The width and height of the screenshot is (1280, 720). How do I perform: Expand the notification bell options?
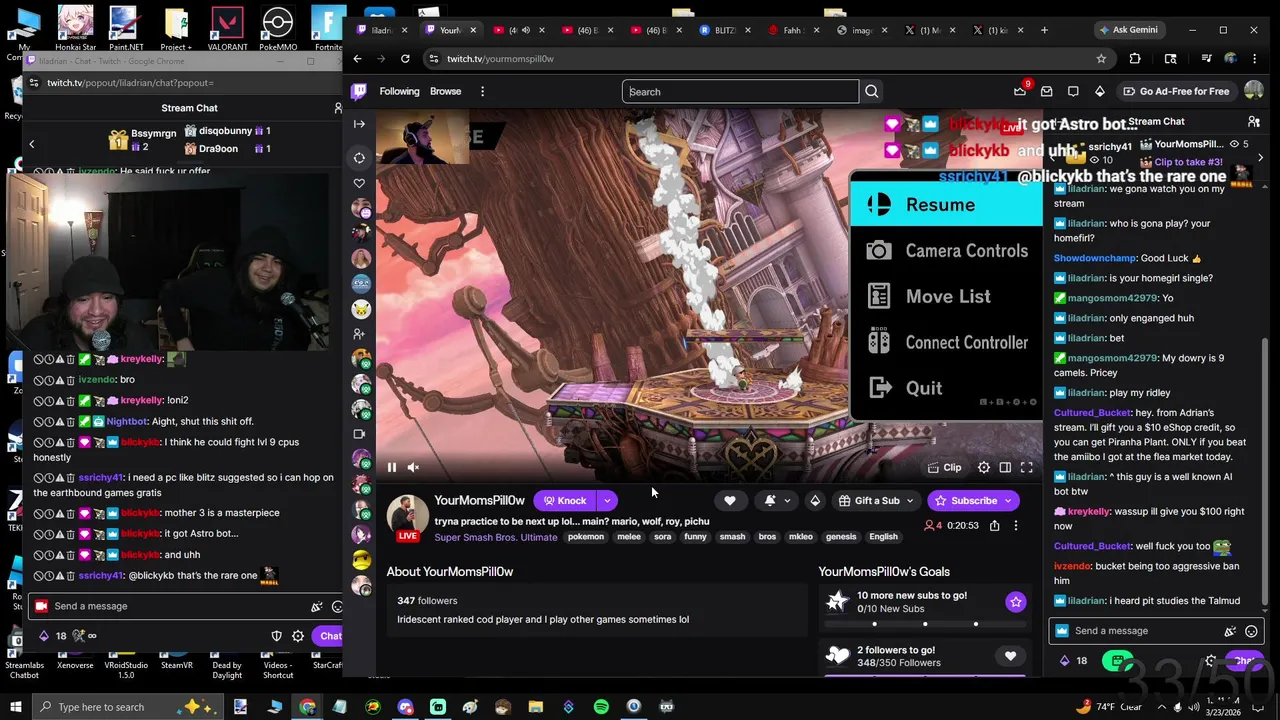pos(776,500)
